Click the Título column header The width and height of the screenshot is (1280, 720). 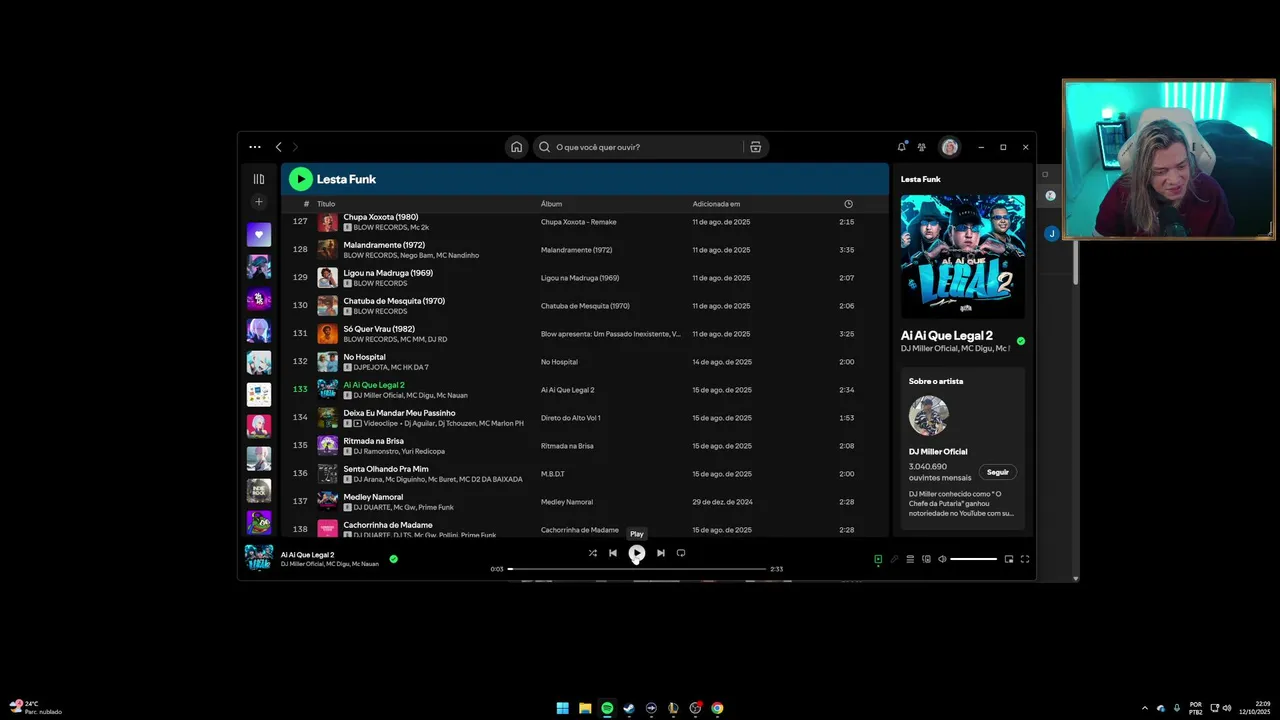[326, 204]
